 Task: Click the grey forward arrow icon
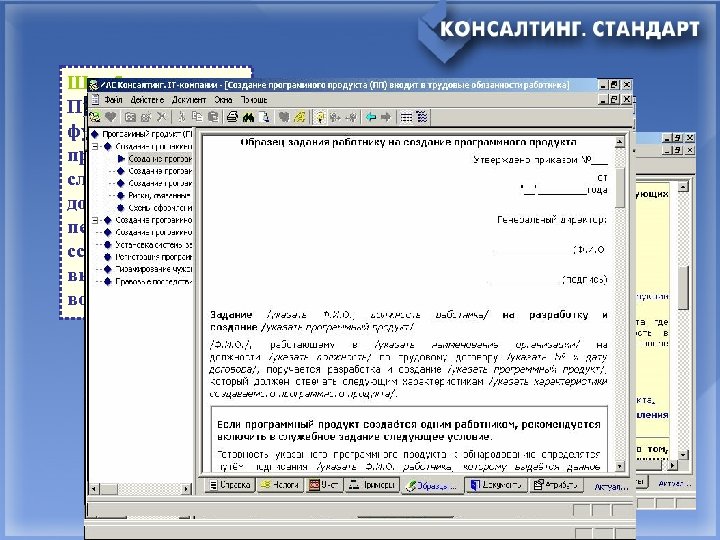pos(386,117)
